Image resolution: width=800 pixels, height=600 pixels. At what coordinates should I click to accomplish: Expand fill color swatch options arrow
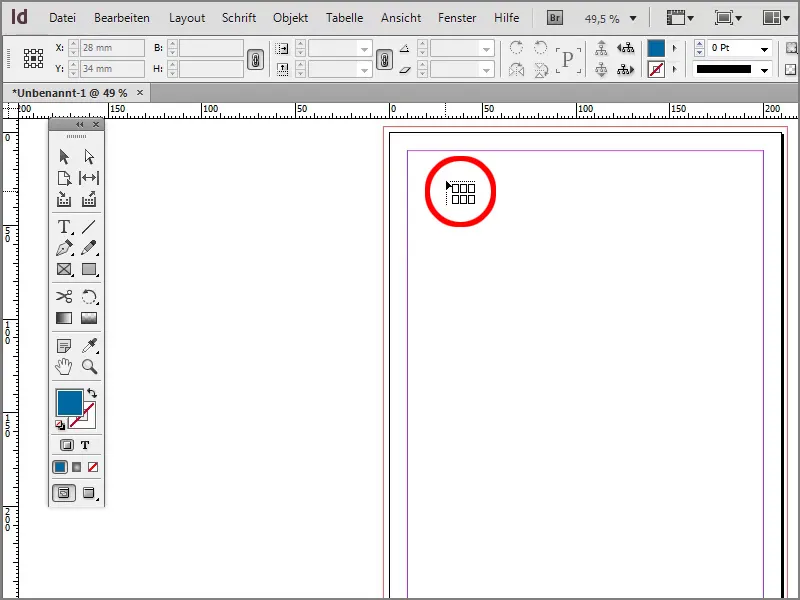pos(674,48)
